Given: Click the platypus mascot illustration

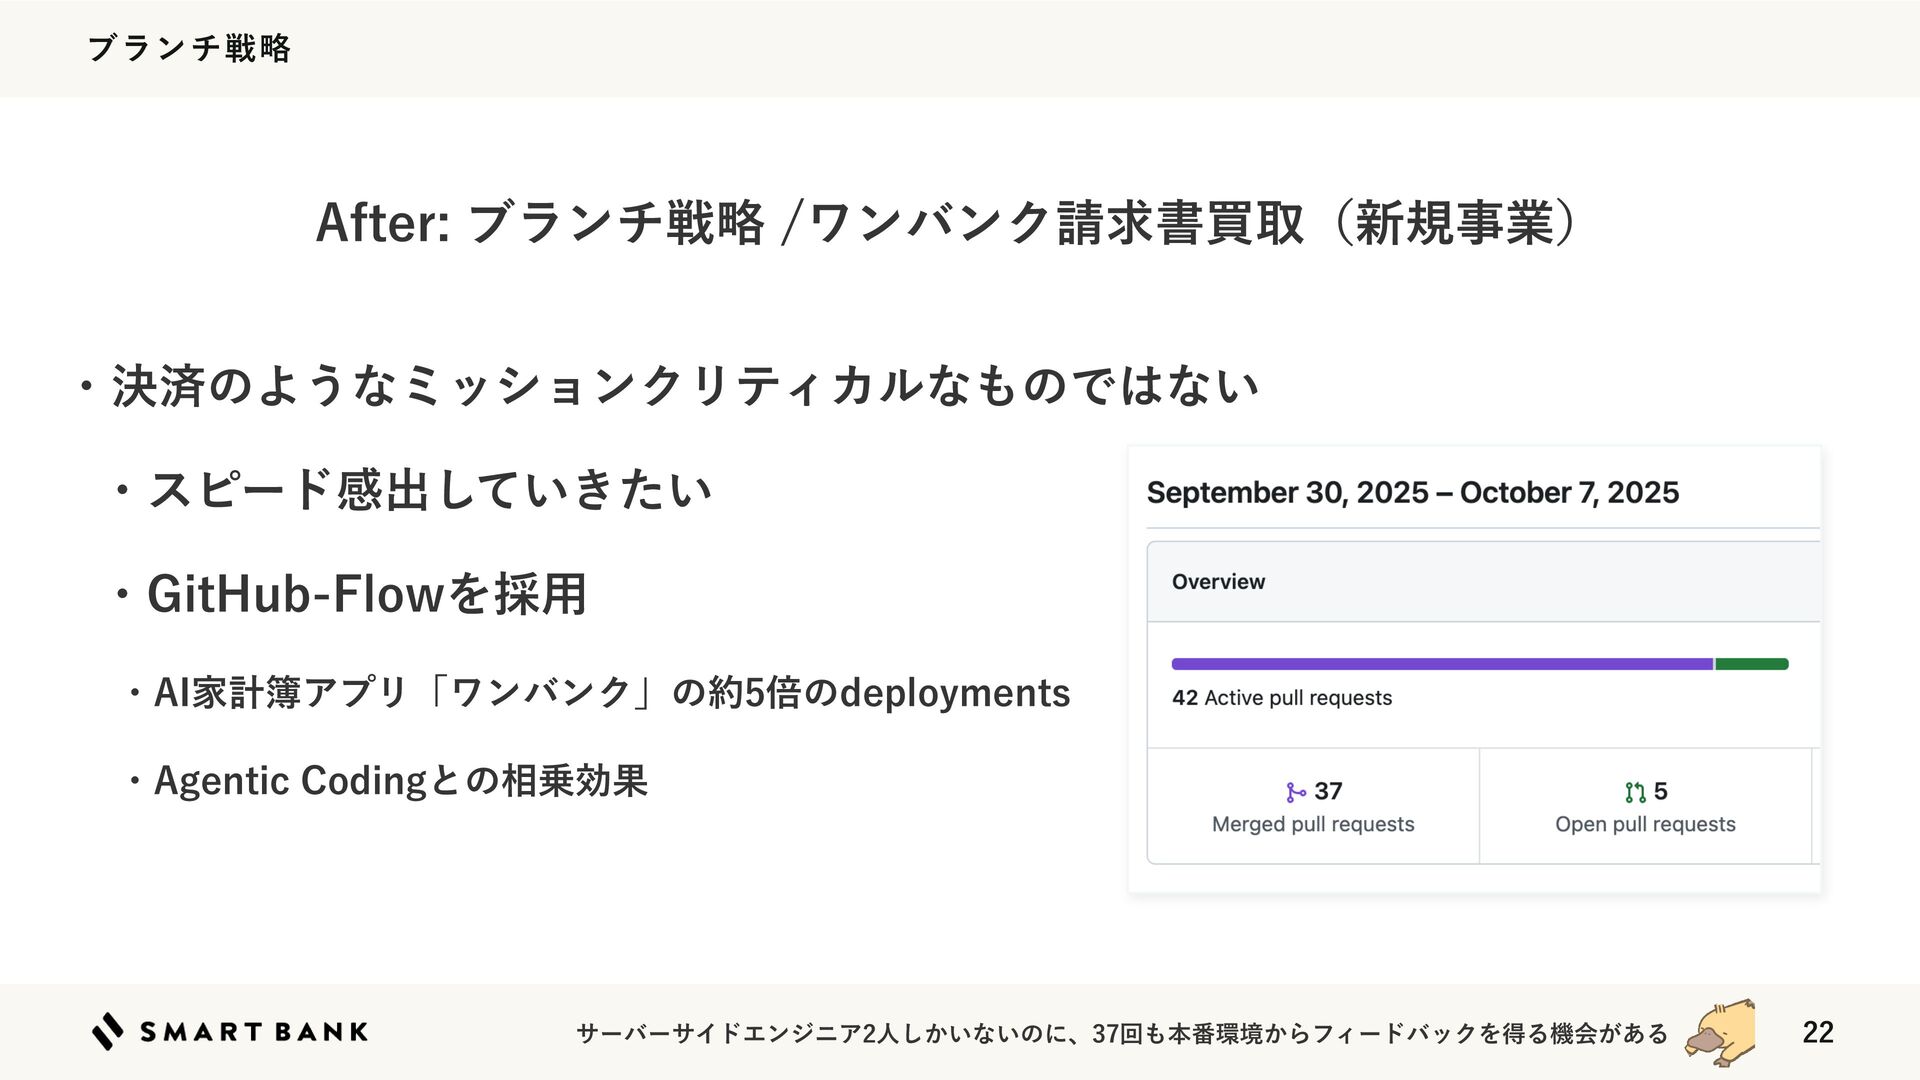Looking at the screenshot, I should 1721,1030.
